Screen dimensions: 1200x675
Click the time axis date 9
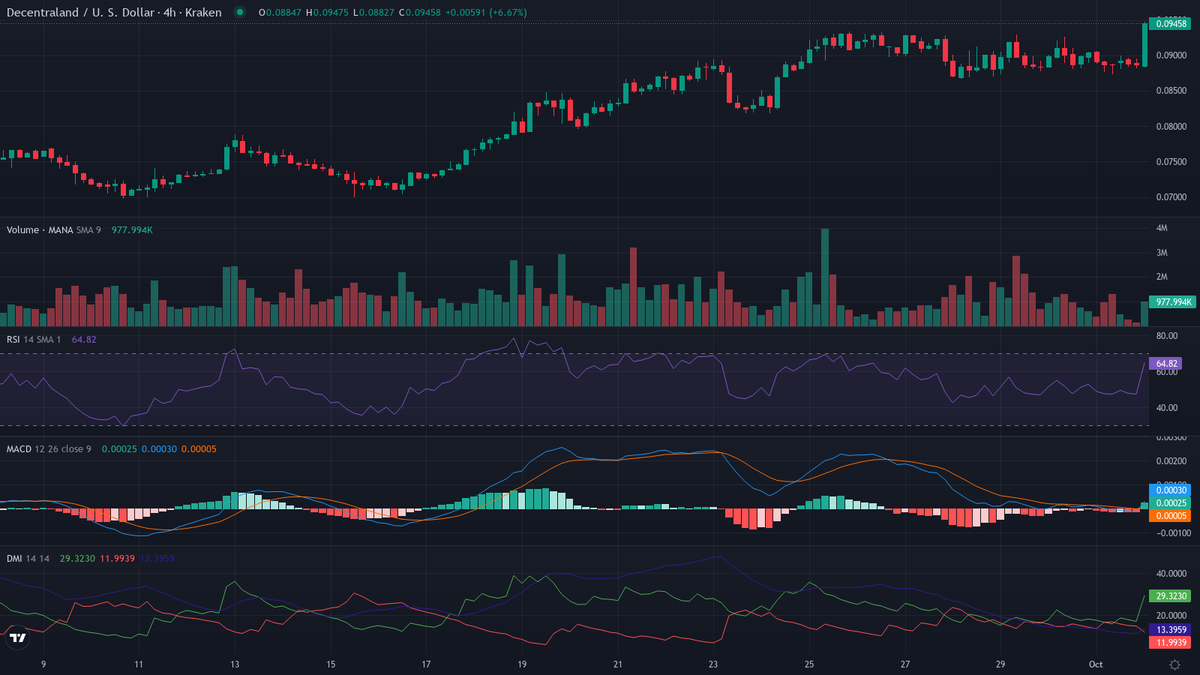click(43, 664)
